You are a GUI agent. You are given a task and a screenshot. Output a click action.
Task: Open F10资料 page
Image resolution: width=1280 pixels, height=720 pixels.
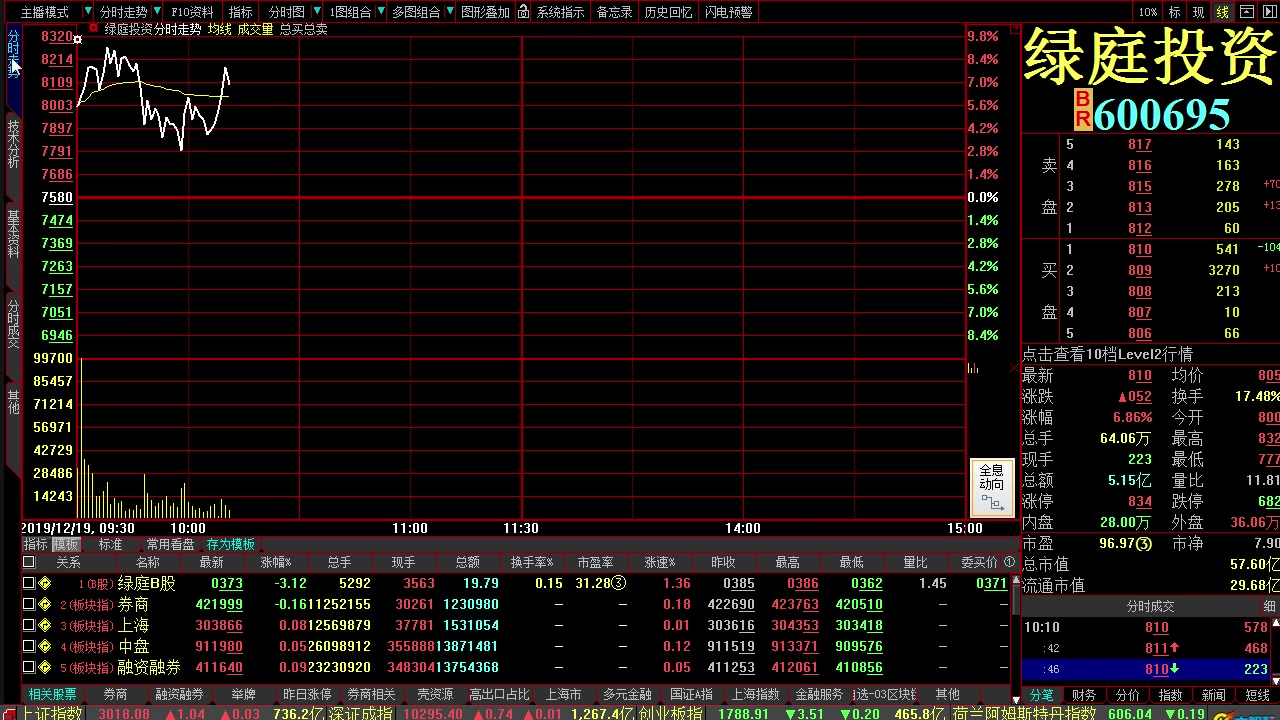[x=192, y=12]
